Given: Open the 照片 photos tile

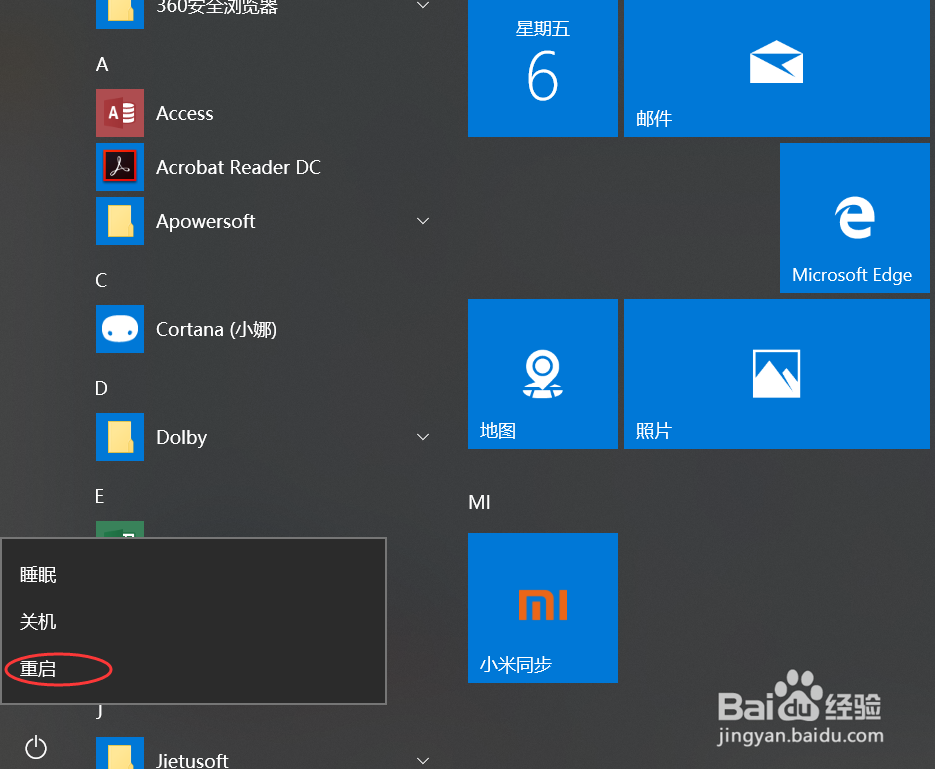Looking at the screenshot, I should pyautogui.click(x=776, y=374).
